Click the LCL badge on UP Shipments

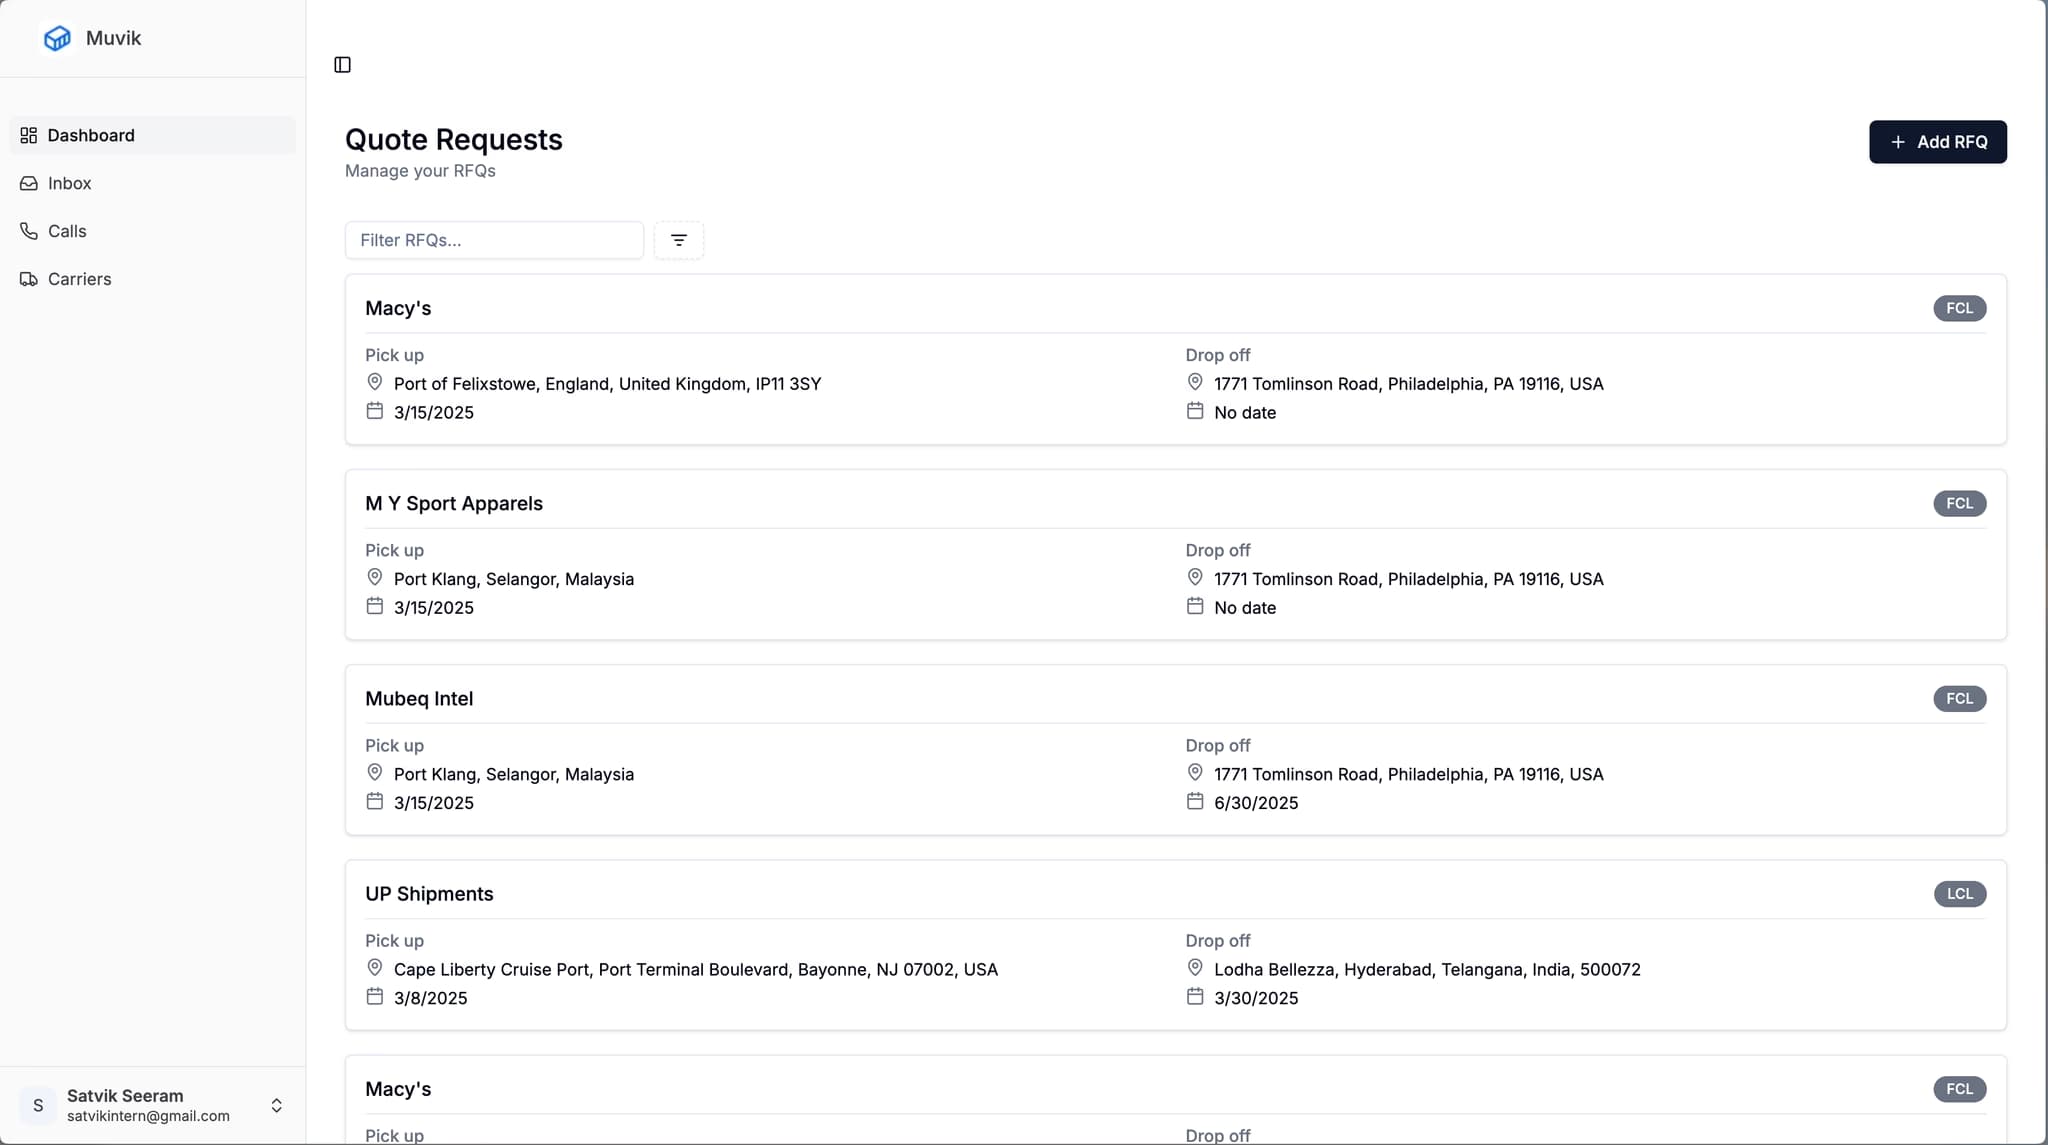1958,894
